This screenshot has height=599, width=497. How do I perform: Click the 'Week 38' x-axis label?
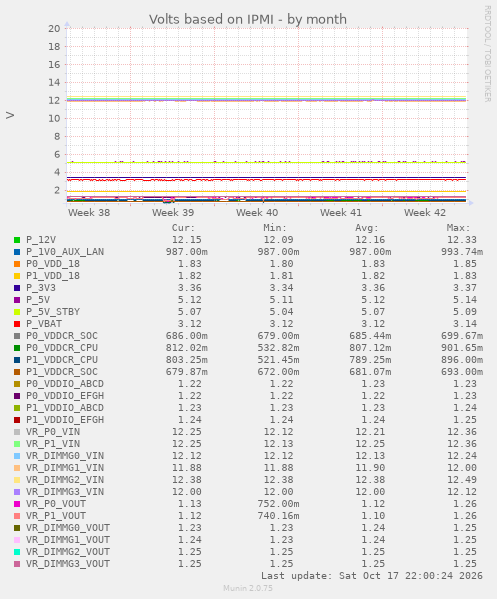coord(89,213)
